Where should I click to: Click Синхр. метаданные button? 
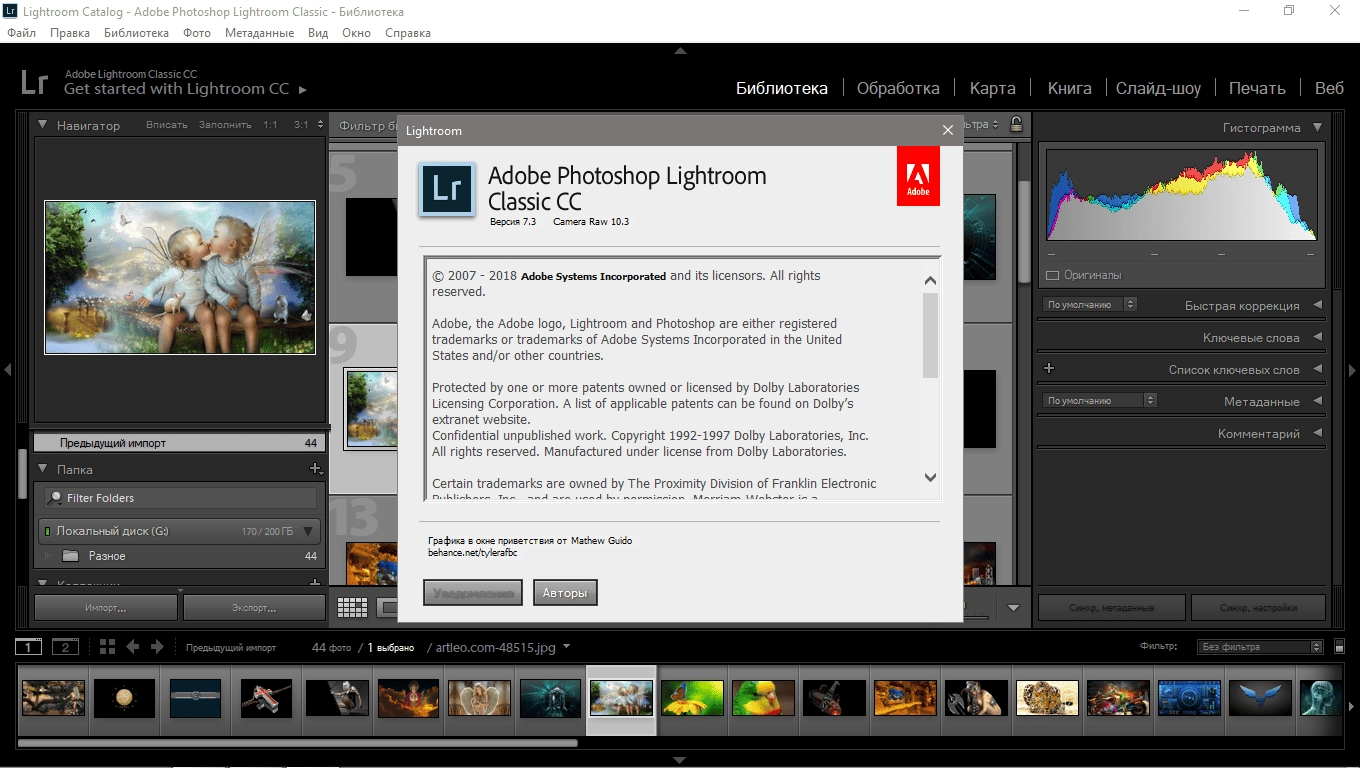tap(1112, 607)
